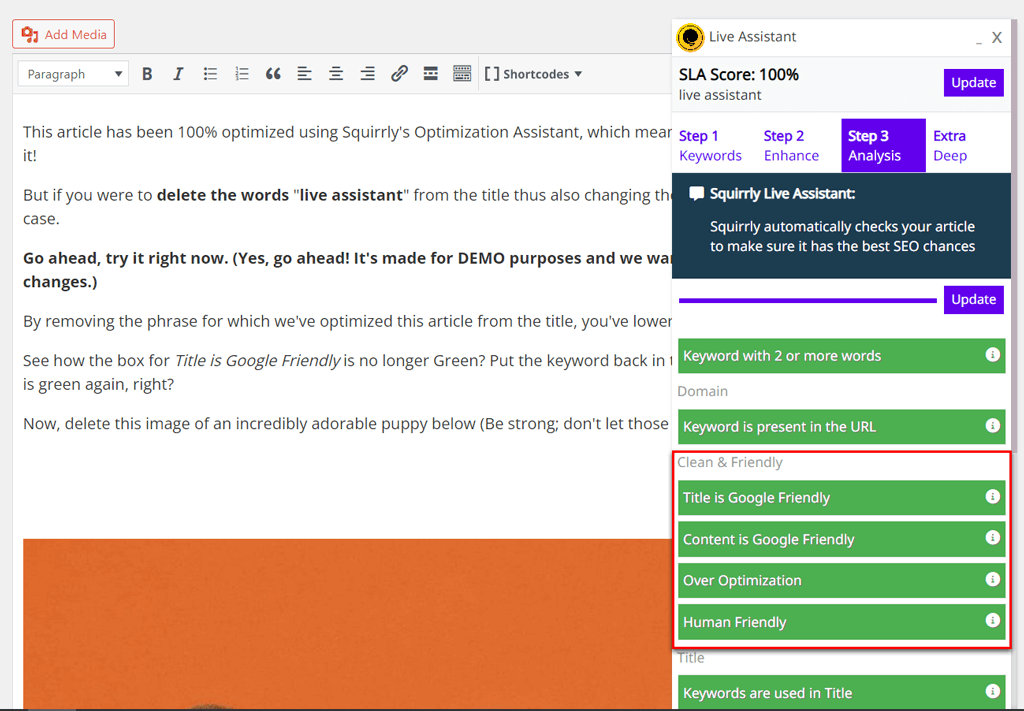Image resolution: width=1024 pixels, height=711 pixels.
Task: Select the Step 3 Analysis tab
Action: pos(883,146)
